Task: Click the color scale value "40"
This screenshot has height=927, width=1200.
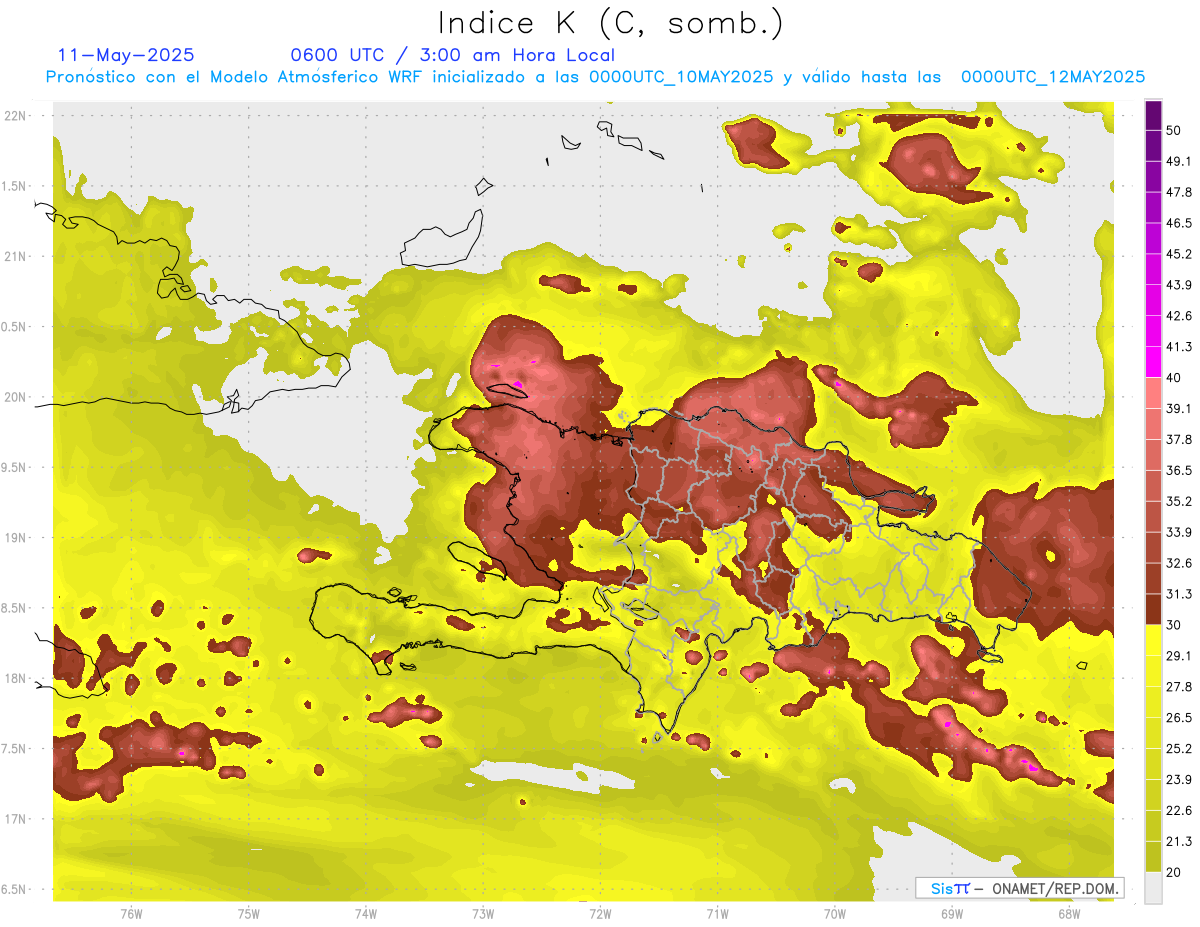Action: tap(1175, 378)
